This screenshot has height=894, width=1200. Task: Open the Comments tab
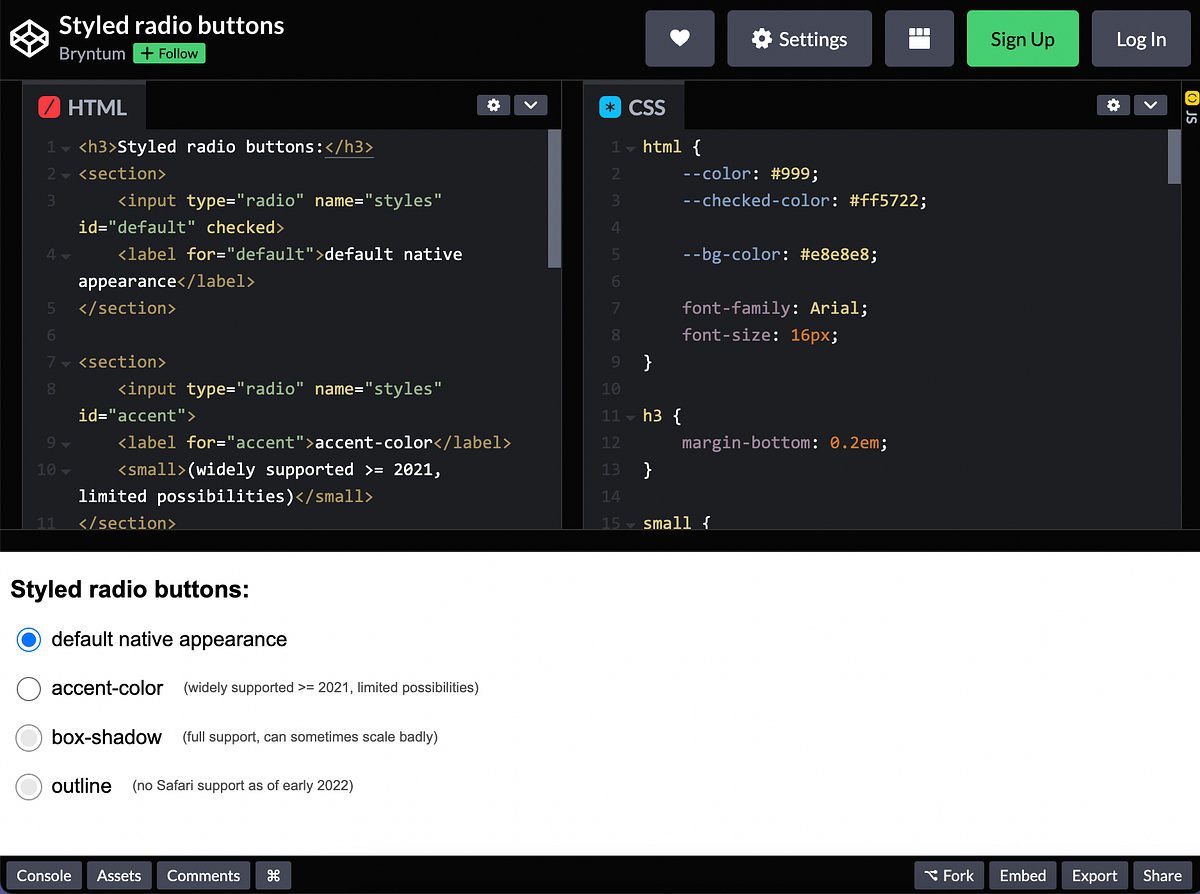coord(203,875)
